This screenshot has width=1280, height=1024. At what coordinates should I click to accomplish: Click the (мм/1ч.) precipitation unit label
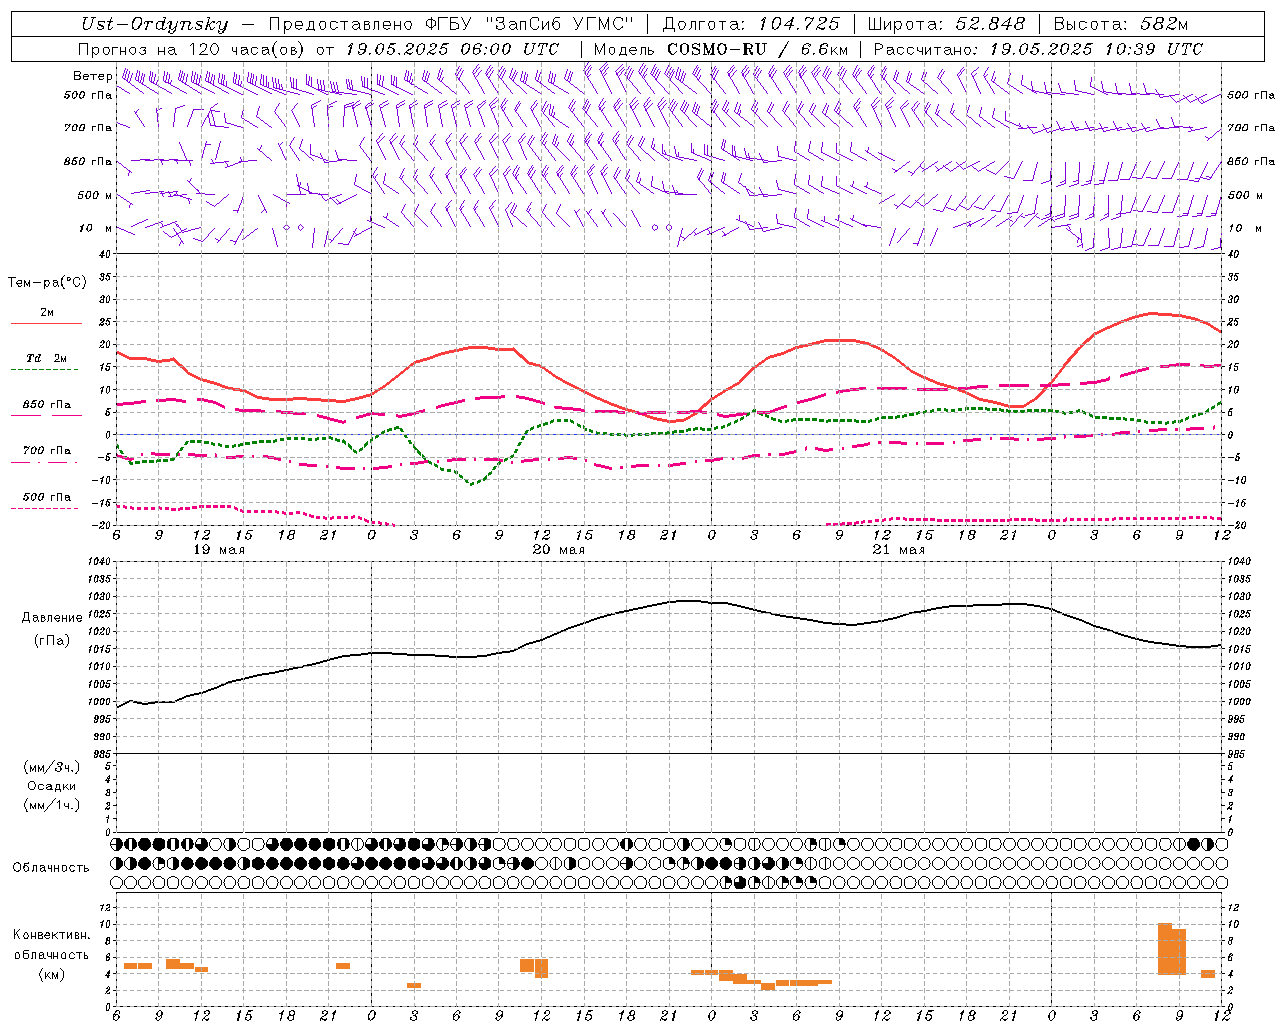52,805
